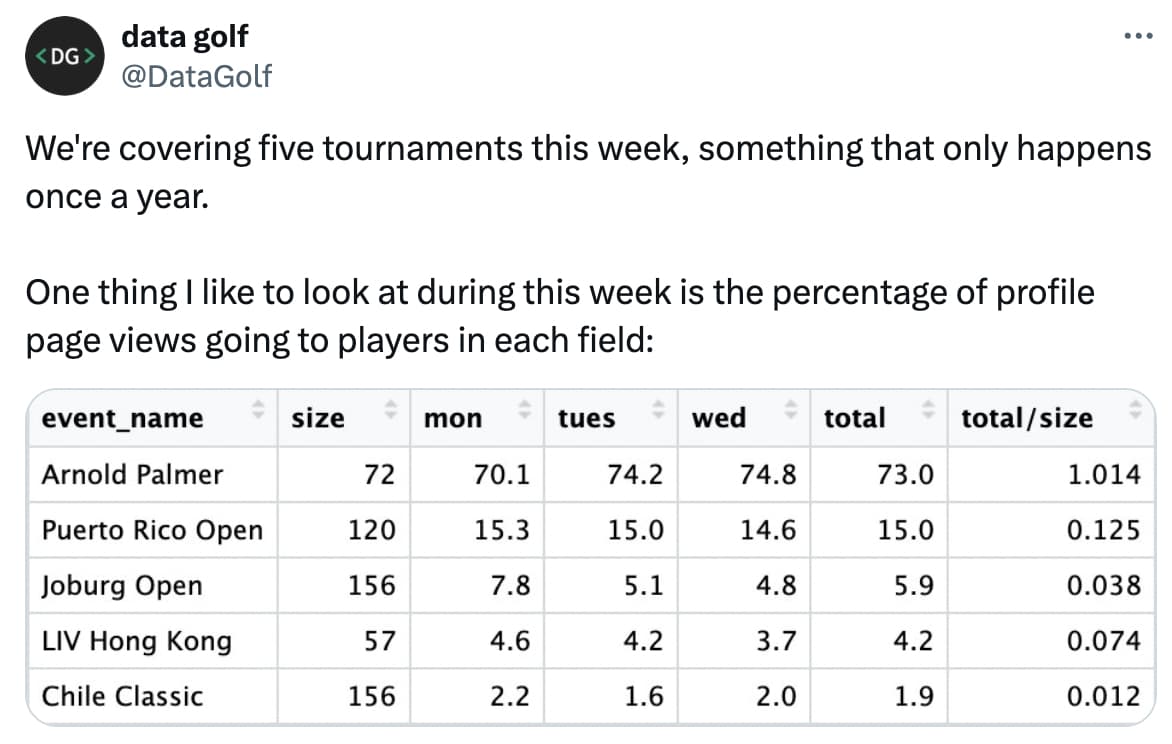Click the Data Golf DG profile avatar

pyautogui.click(x=66, y=57)
